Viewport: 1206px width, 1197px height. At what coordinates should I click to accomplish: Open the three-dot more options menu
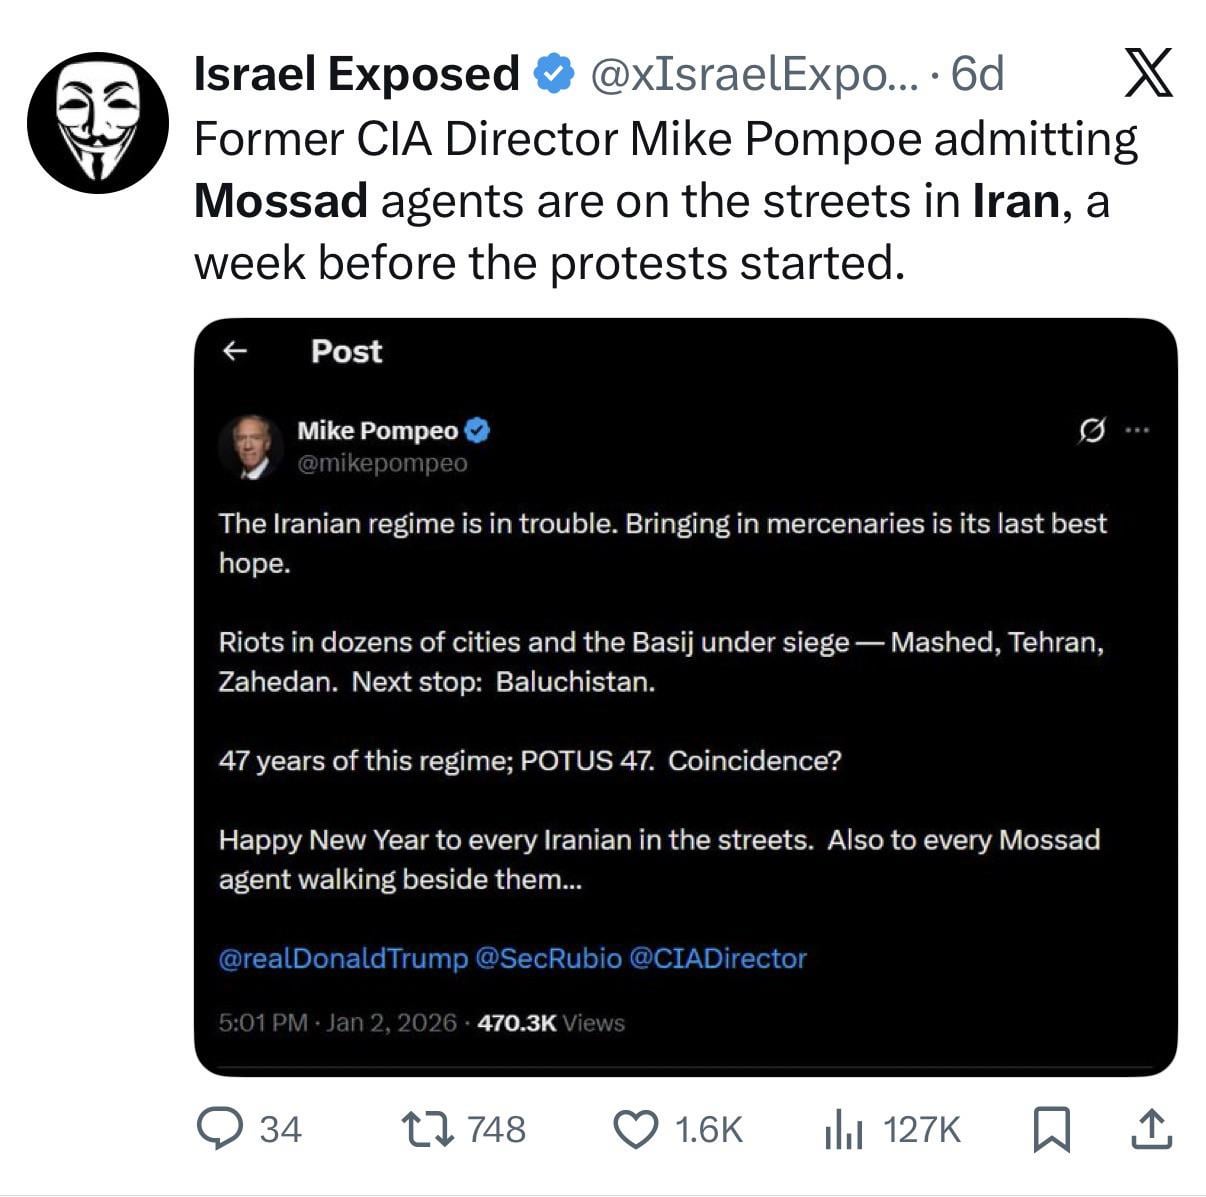click(x=1137, y=431)
